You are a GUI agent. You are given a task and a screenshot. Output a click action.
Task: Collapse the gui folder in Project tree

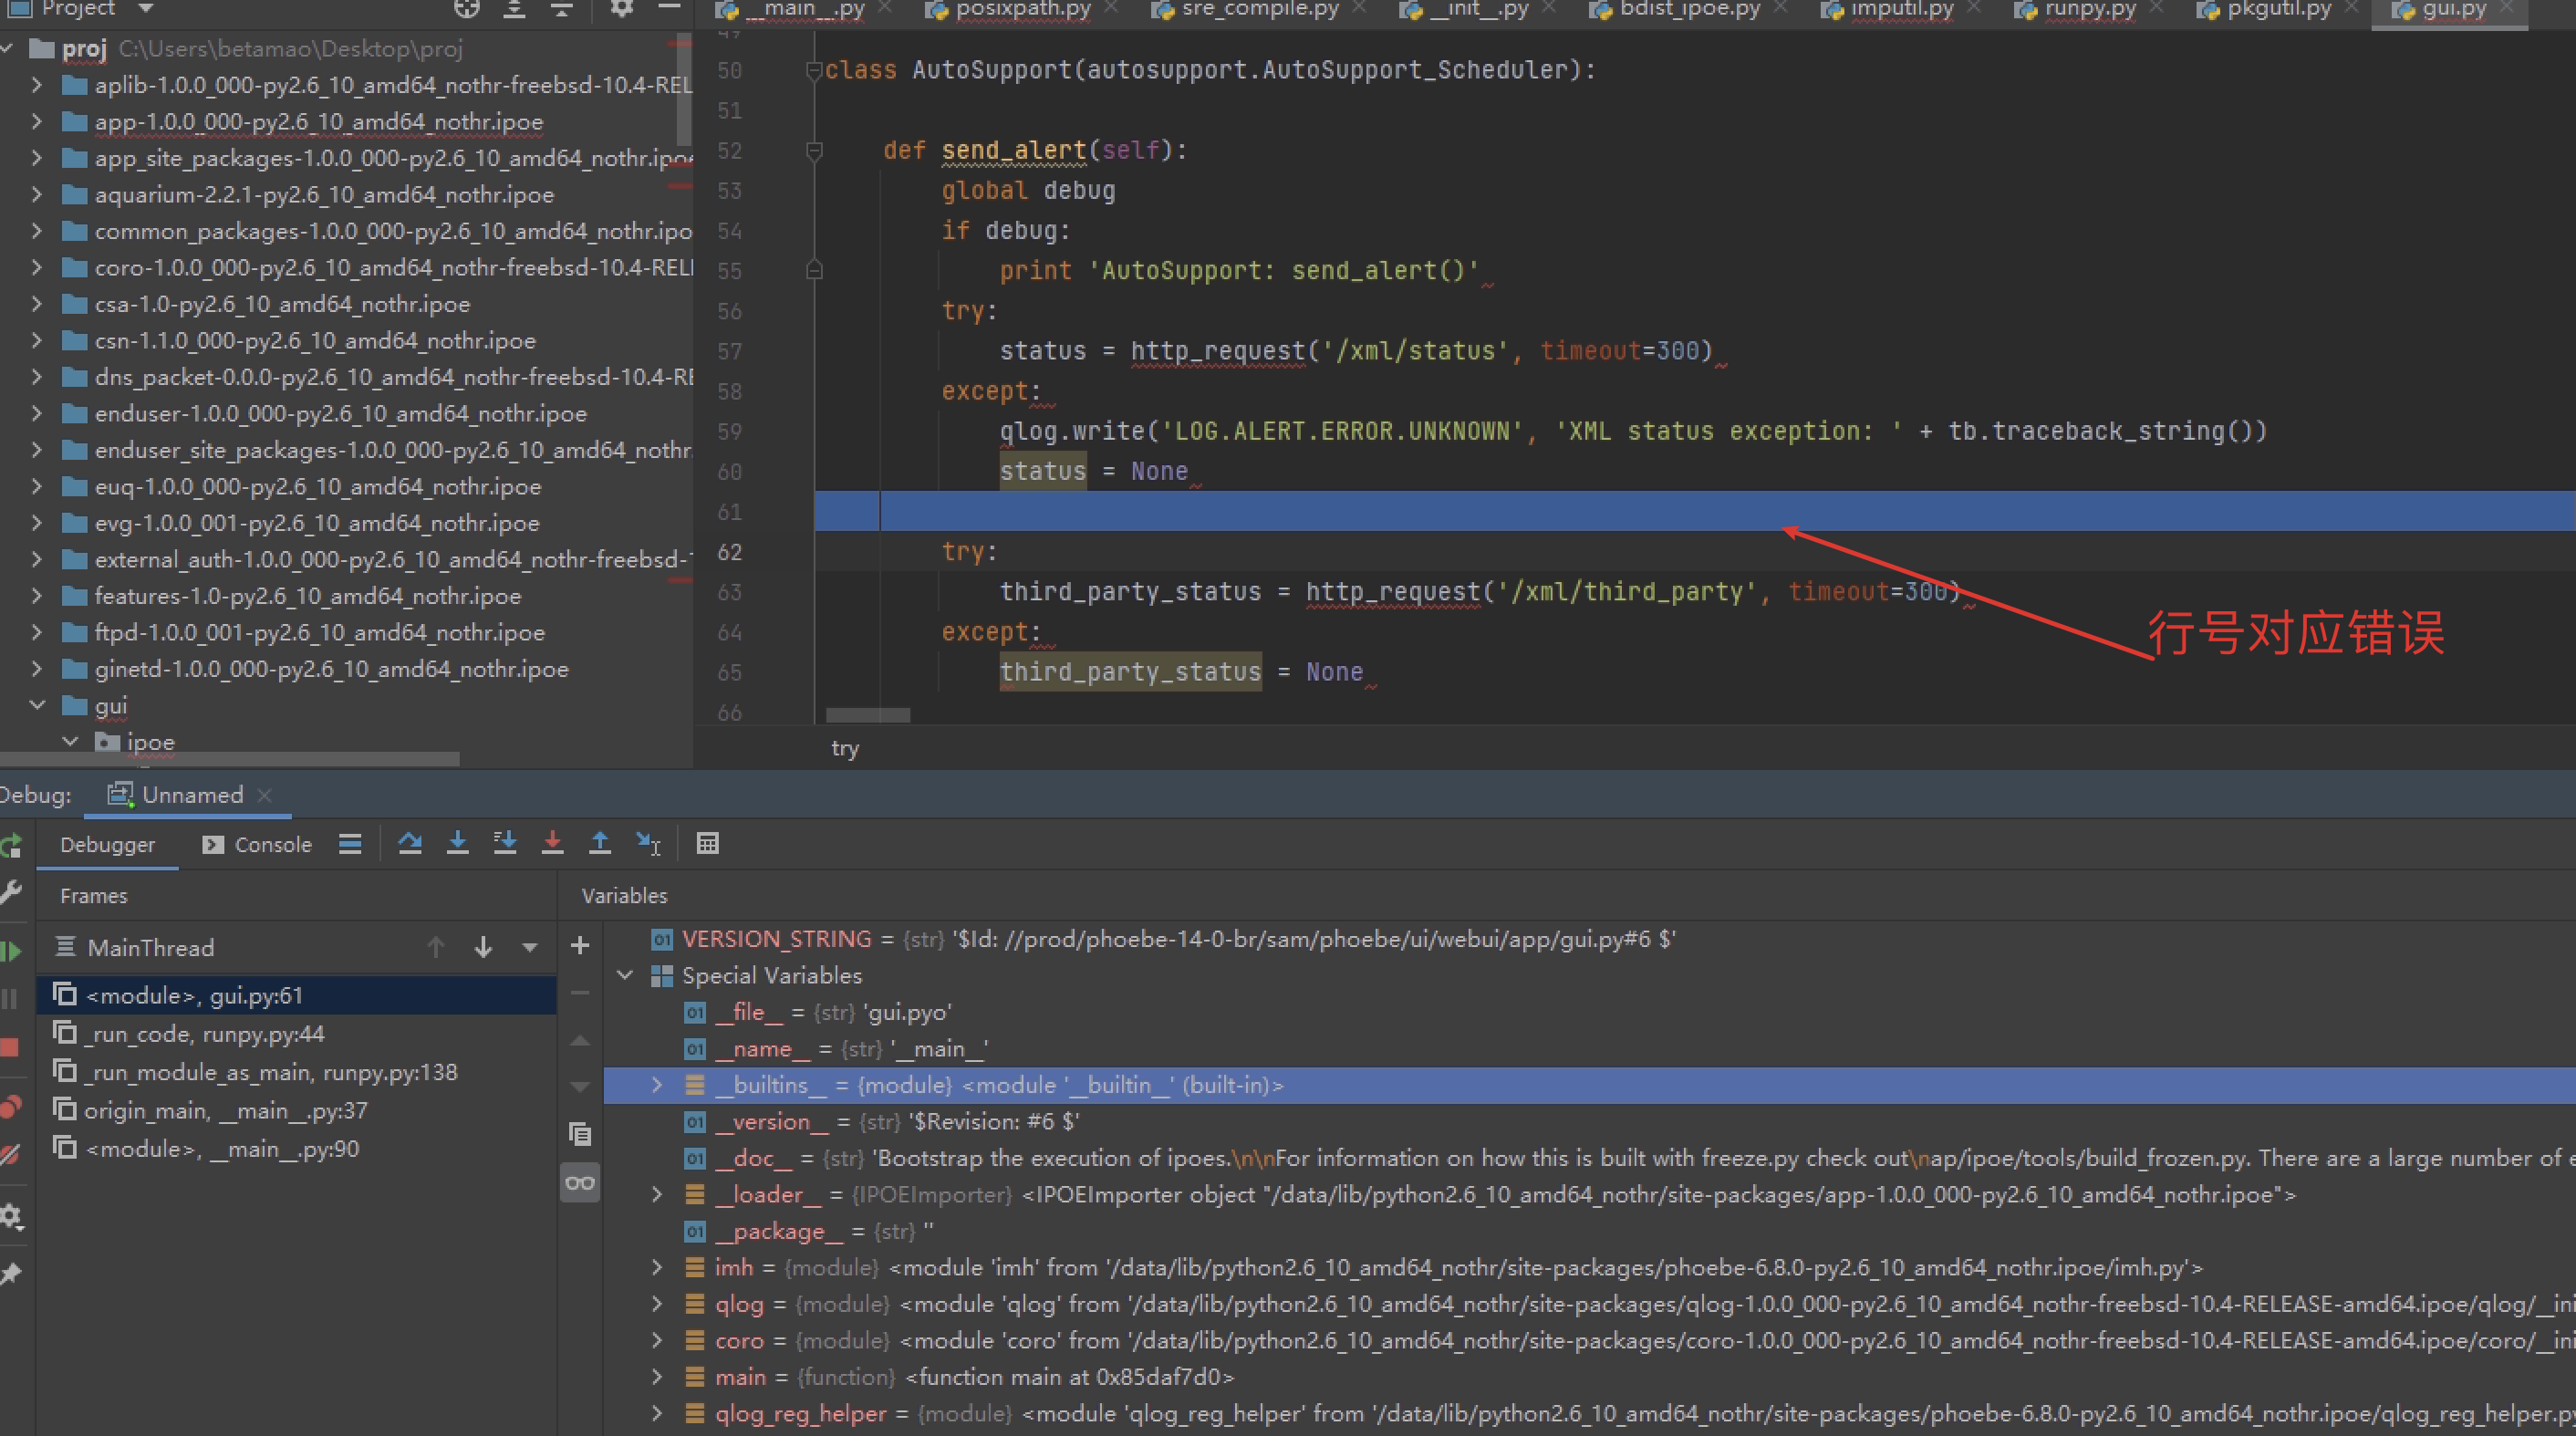(x=38, y=705)
